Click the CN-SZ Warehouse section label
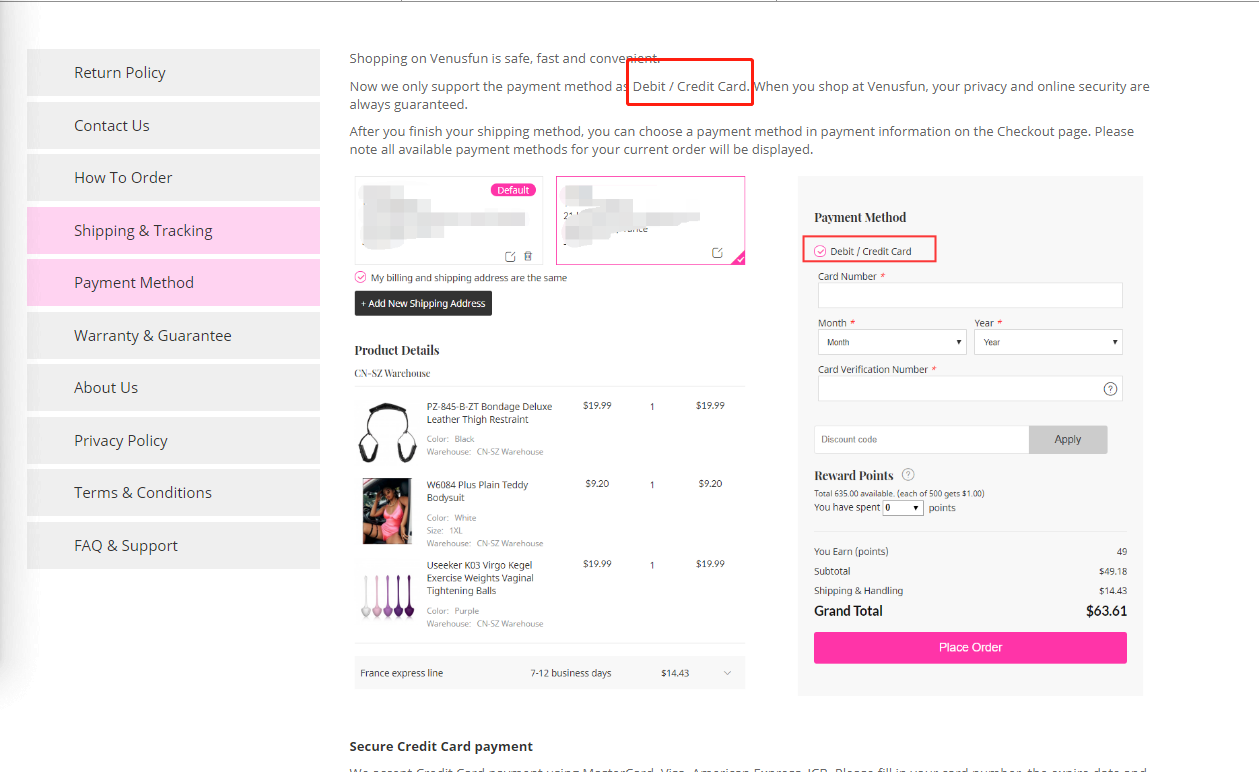 [392, 373]
